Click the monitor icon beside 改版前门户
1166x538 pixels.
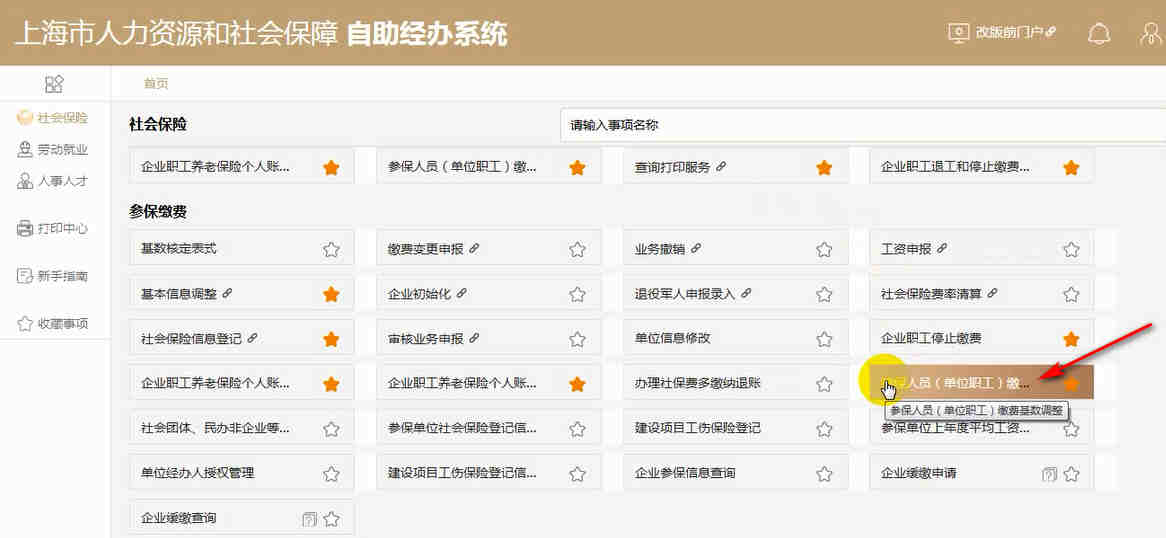(959, 33)
